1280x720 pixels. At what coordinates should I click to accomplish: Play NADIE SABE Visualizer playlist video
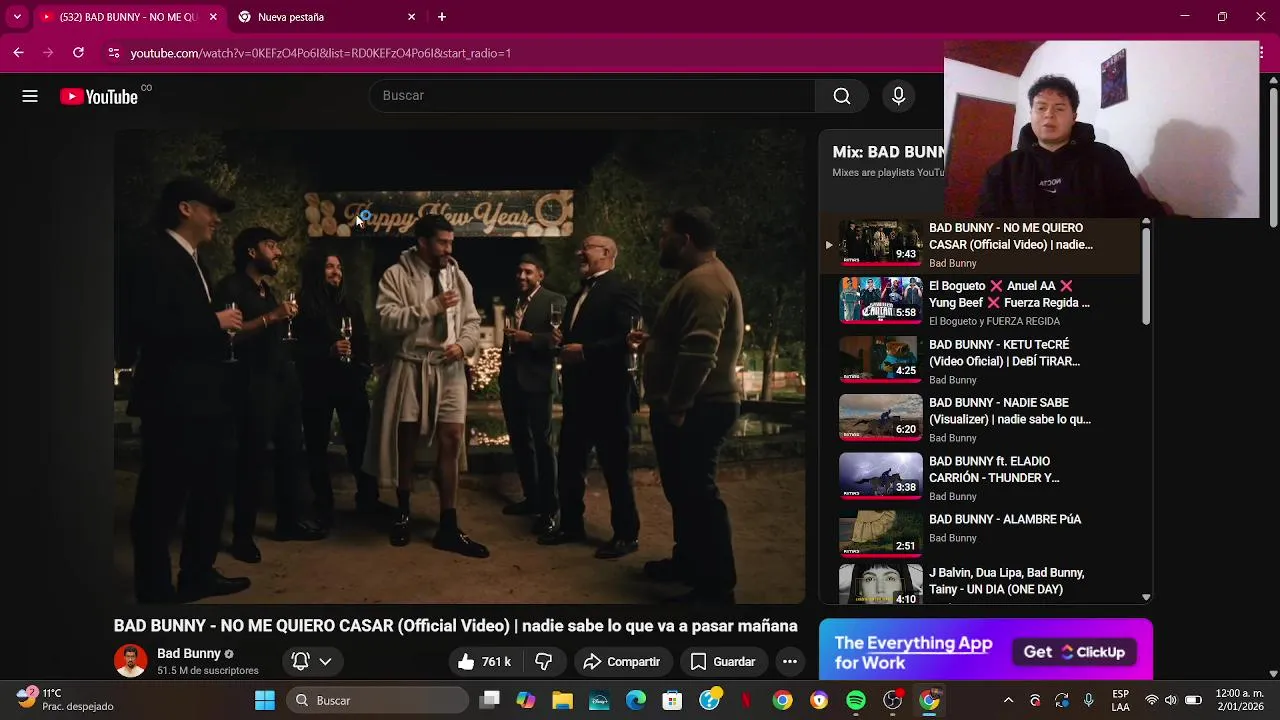980,420
